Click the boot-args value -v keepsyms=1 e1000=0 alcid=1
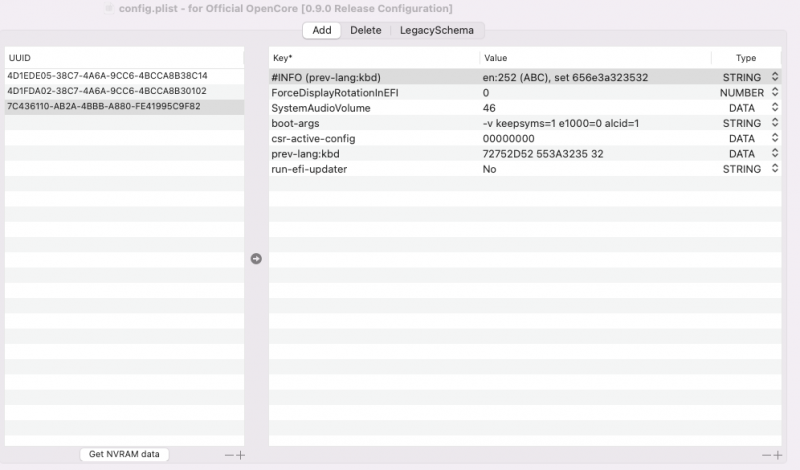Viewport: 800px width, 470px height. point(561,123)
